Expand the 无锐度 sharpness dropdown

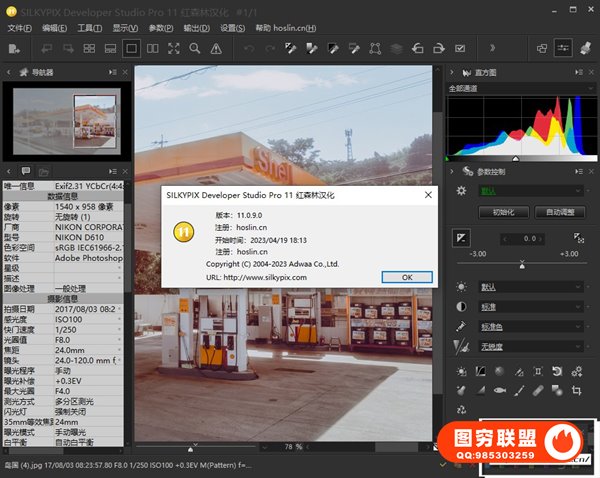point(530,346)
